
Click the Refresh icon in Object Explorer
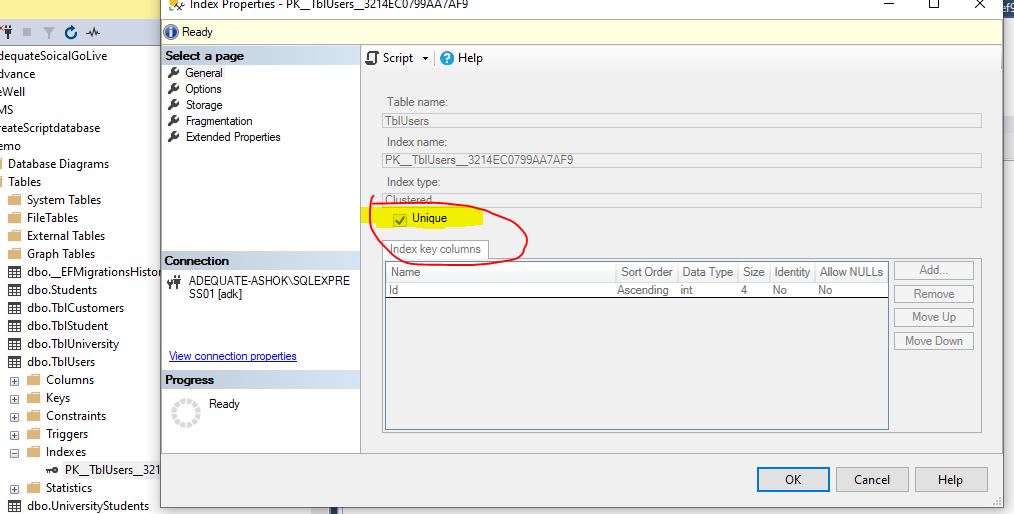(x=70, y=32)
